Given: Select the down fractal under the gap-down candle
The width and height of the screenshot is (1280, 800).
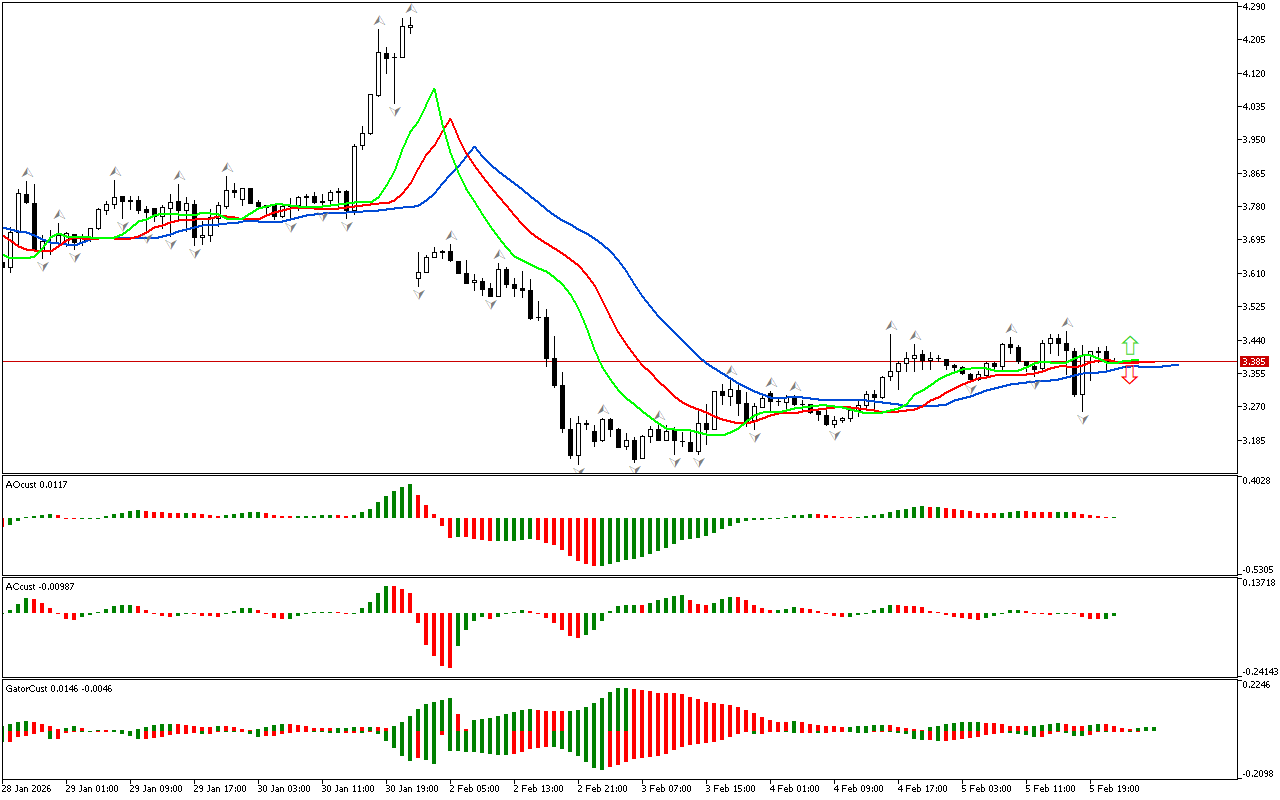Looking at the screenshot, I should pos(418,293).
